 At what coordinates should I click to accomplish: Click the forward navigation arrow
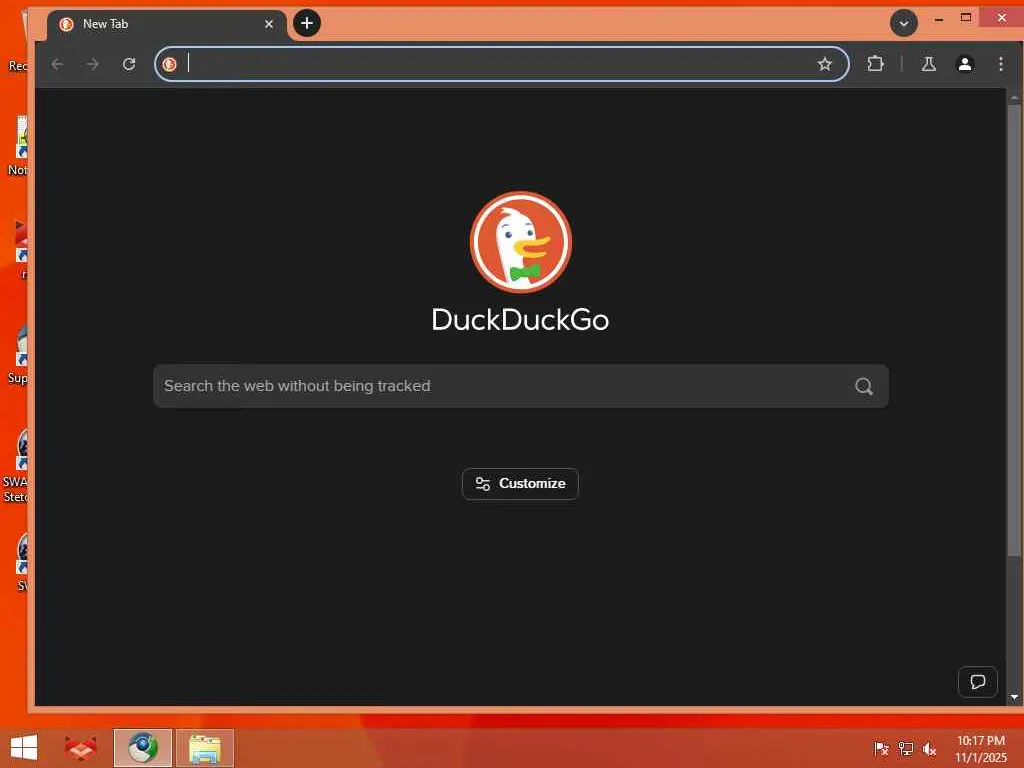(x=93, y=64)
